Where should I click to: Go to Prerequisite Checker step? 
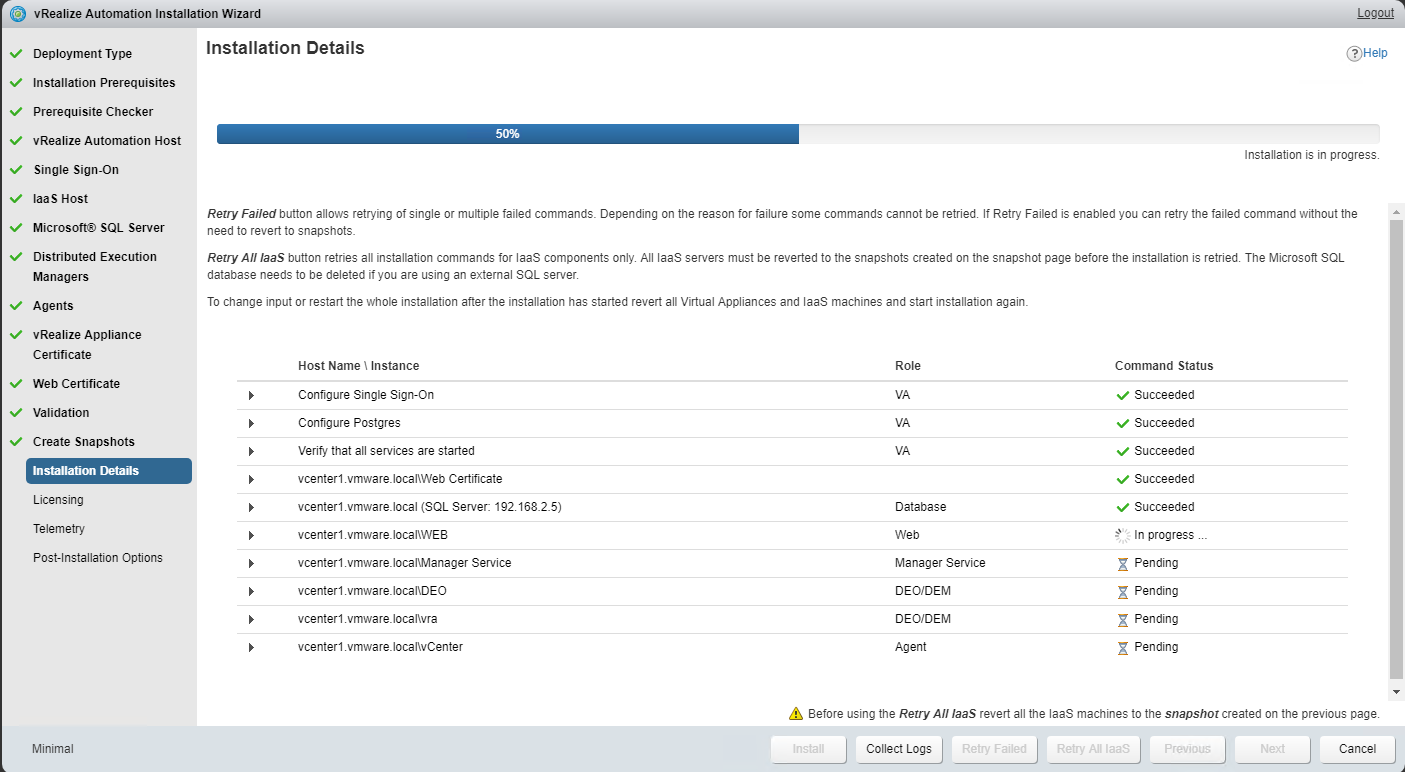(93, 112)
